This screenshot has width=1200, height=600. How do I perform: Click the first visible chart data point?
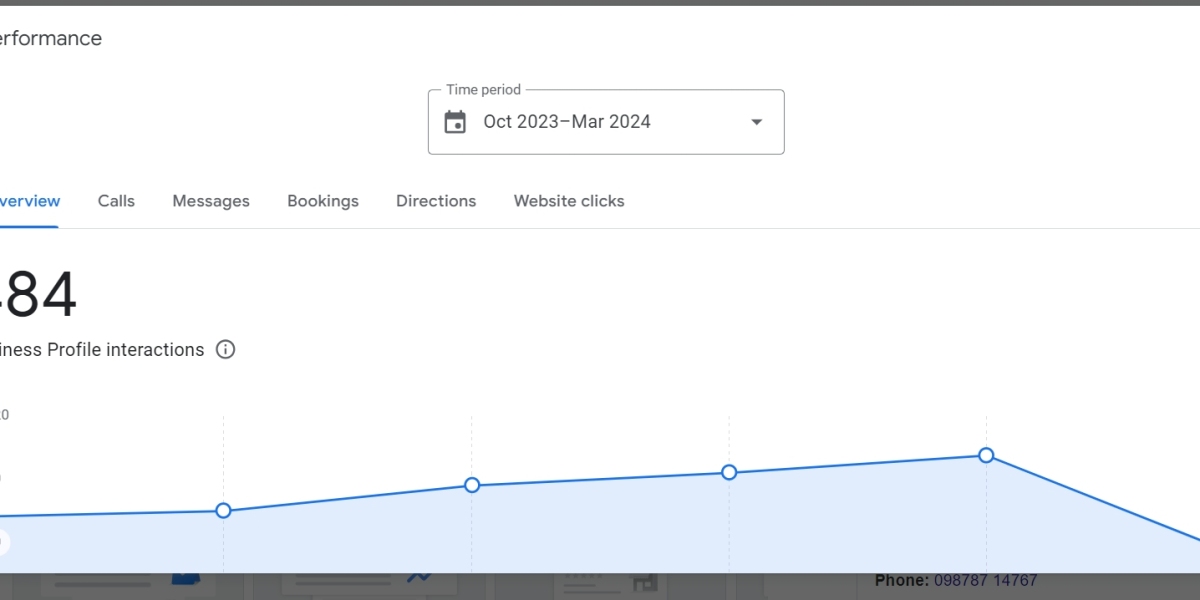(223, 511)
